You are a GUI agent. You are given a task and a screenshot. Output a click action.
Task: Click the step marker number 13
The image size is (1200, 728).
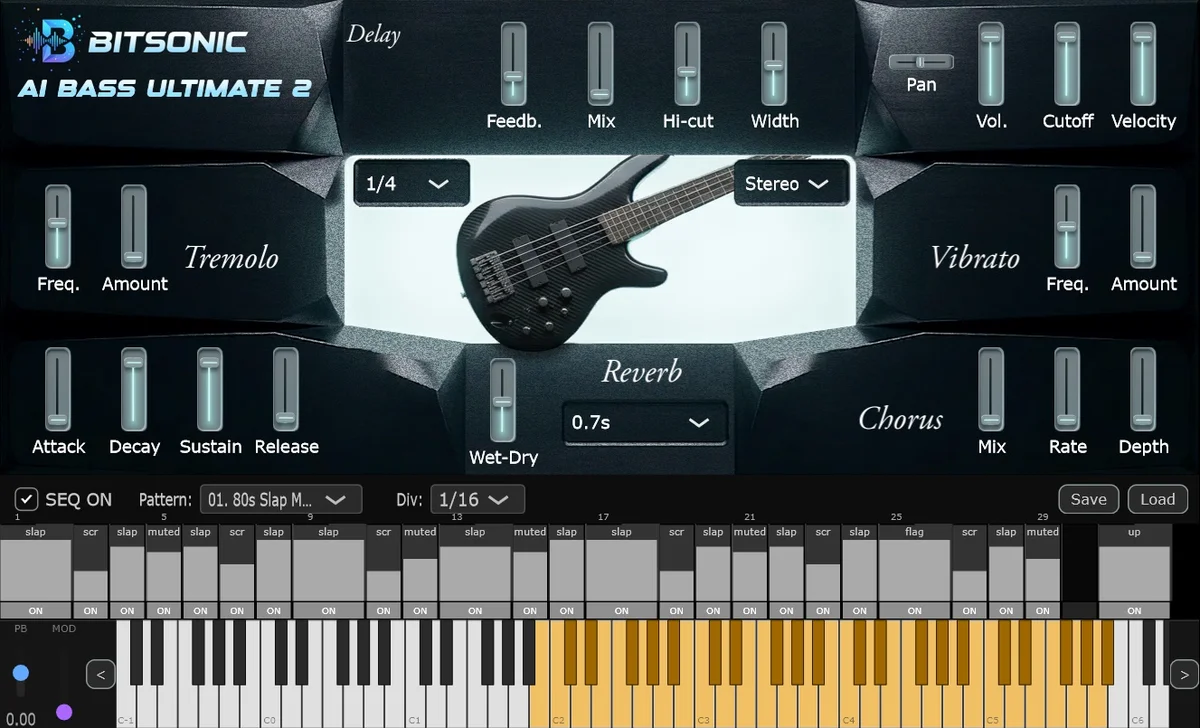coord(457,517)
